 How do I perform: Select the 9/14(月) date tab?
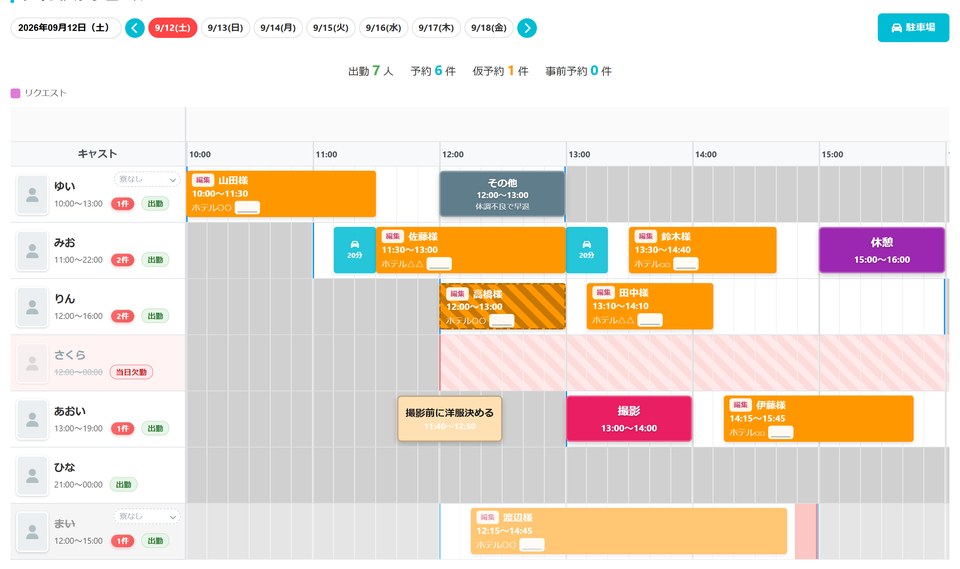278,28
